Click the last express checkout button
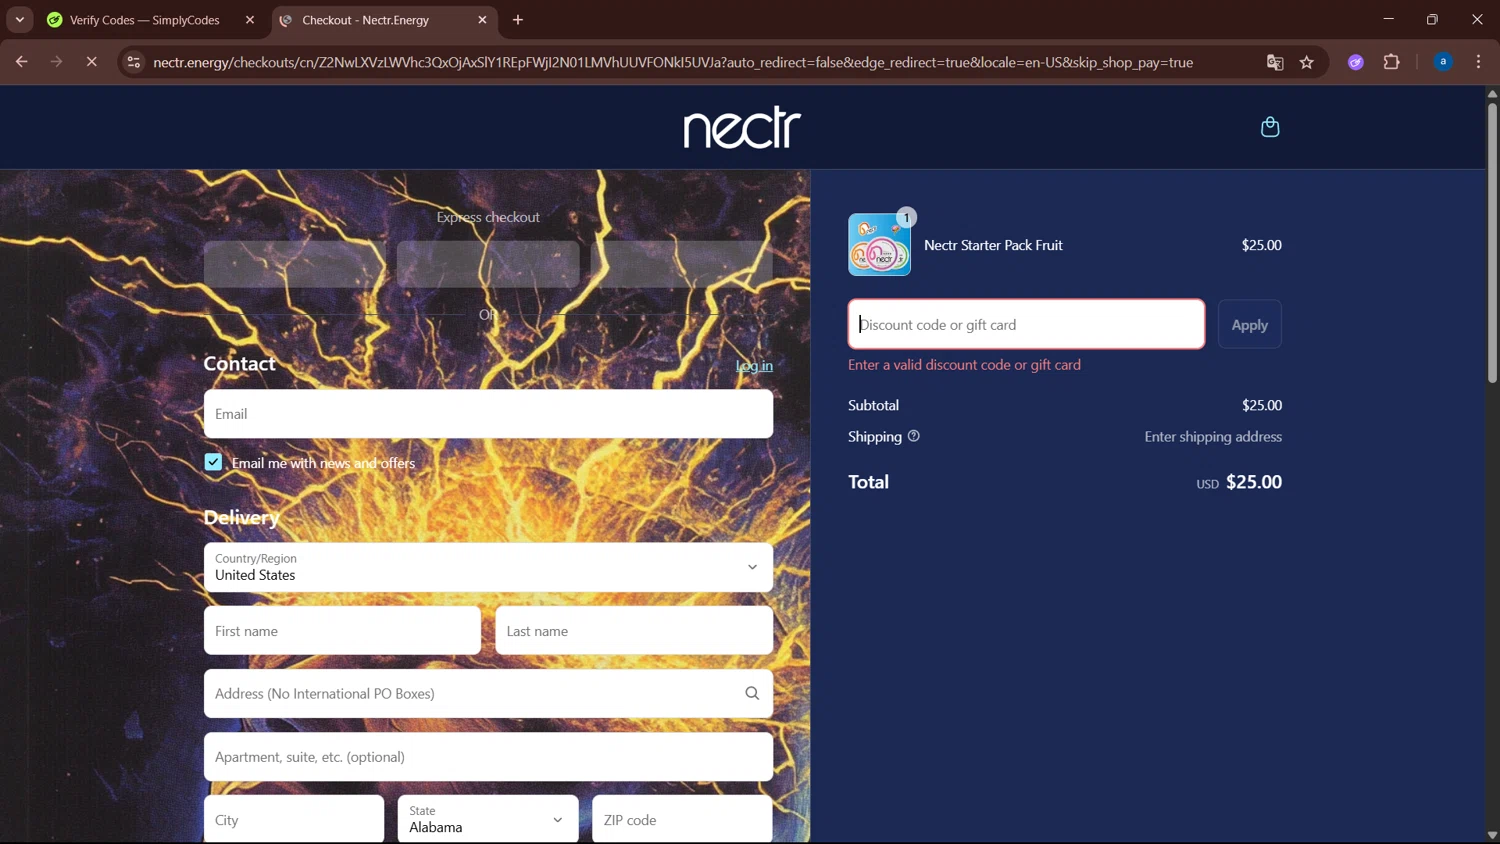The width and height of the screenshot is (1500, 844). pyautogui.click(x=682, y=264)
